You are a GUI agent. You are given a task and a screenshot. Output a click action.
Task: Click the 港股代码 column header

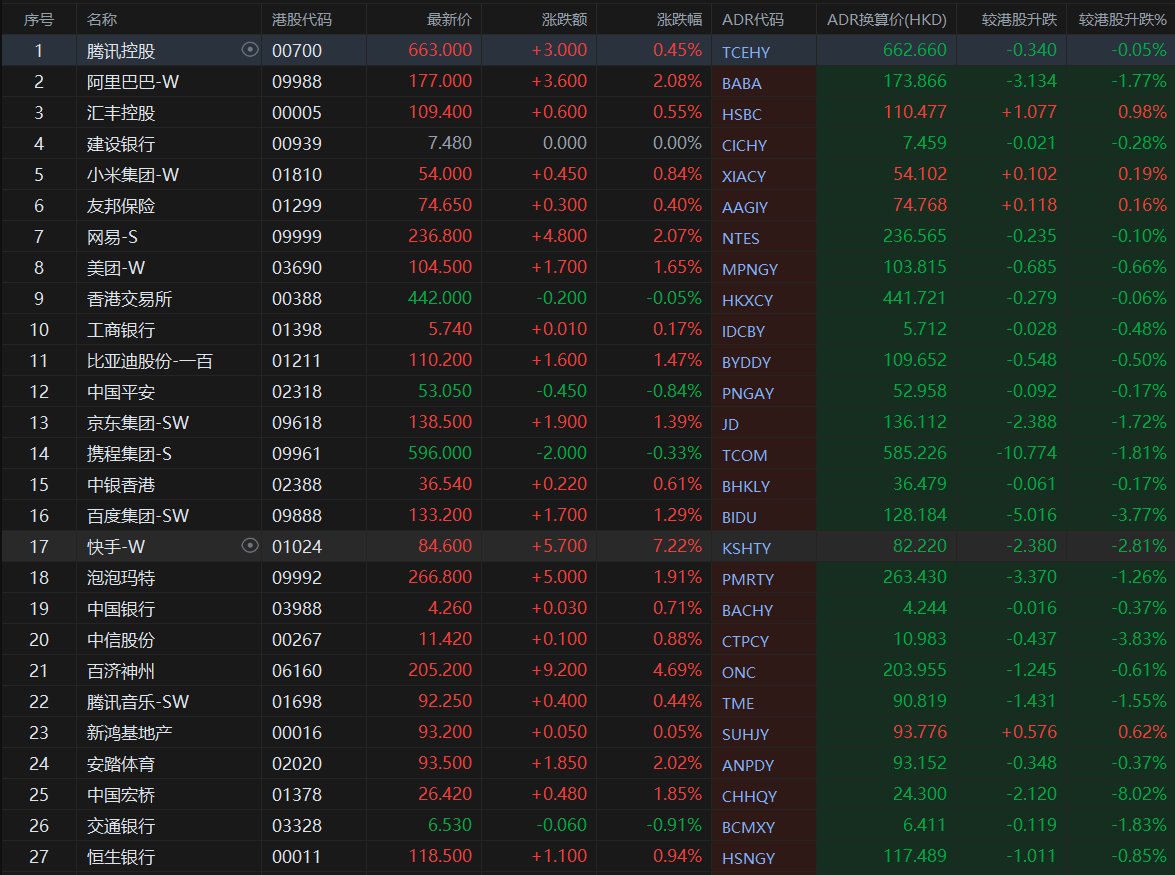coord(301,19)
